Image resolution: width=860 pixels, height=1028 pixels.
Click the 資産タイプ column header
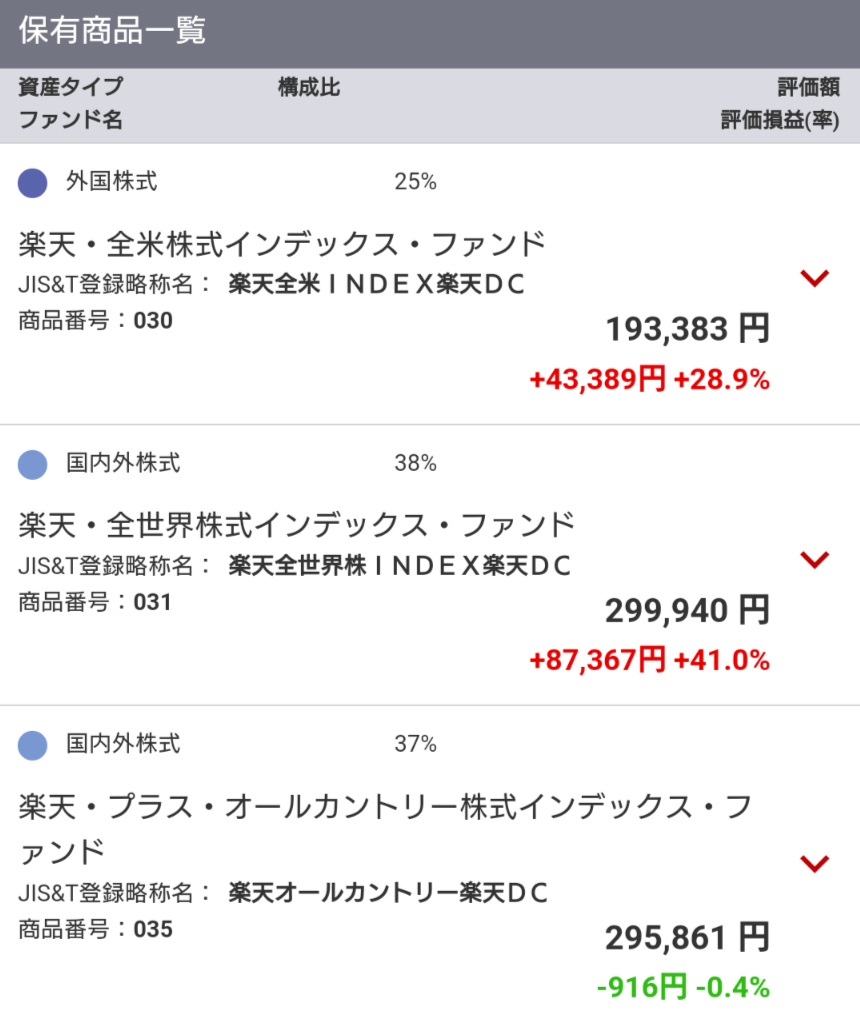pos(71,88)
